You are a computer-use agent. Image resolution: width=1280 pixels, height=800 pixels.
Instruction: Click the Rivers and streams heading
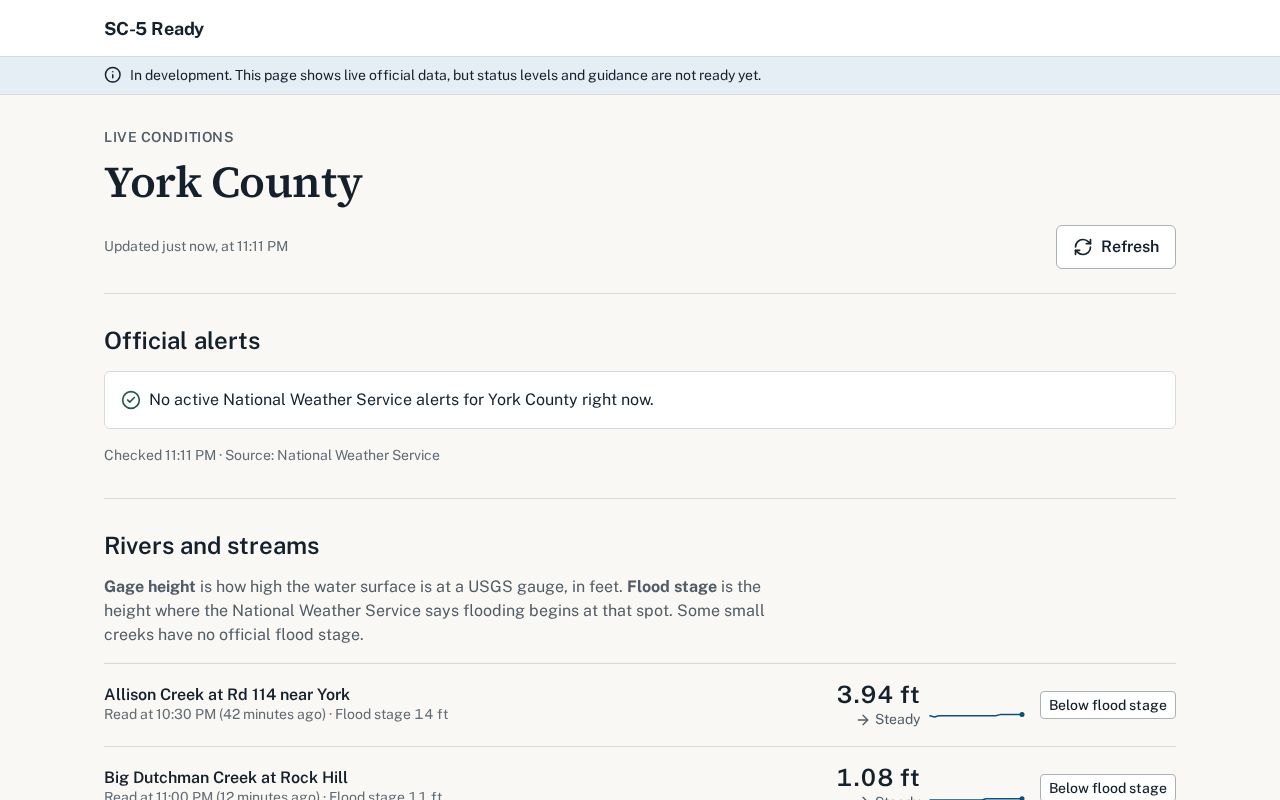point(212,546)
